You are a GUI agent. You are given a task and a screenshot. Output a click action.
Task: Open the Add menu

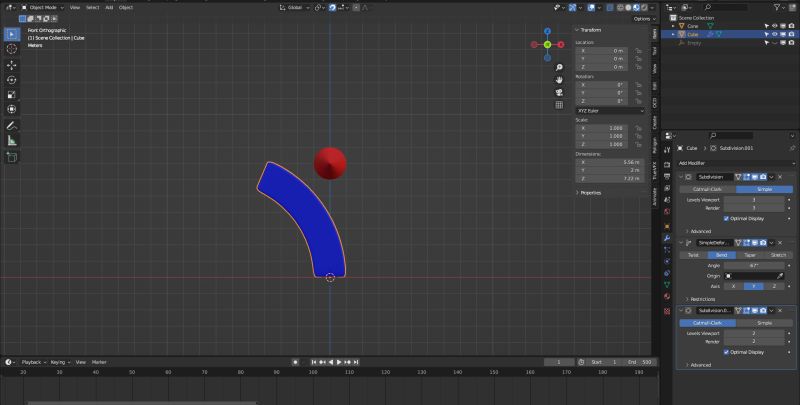(x=109, y=8)
